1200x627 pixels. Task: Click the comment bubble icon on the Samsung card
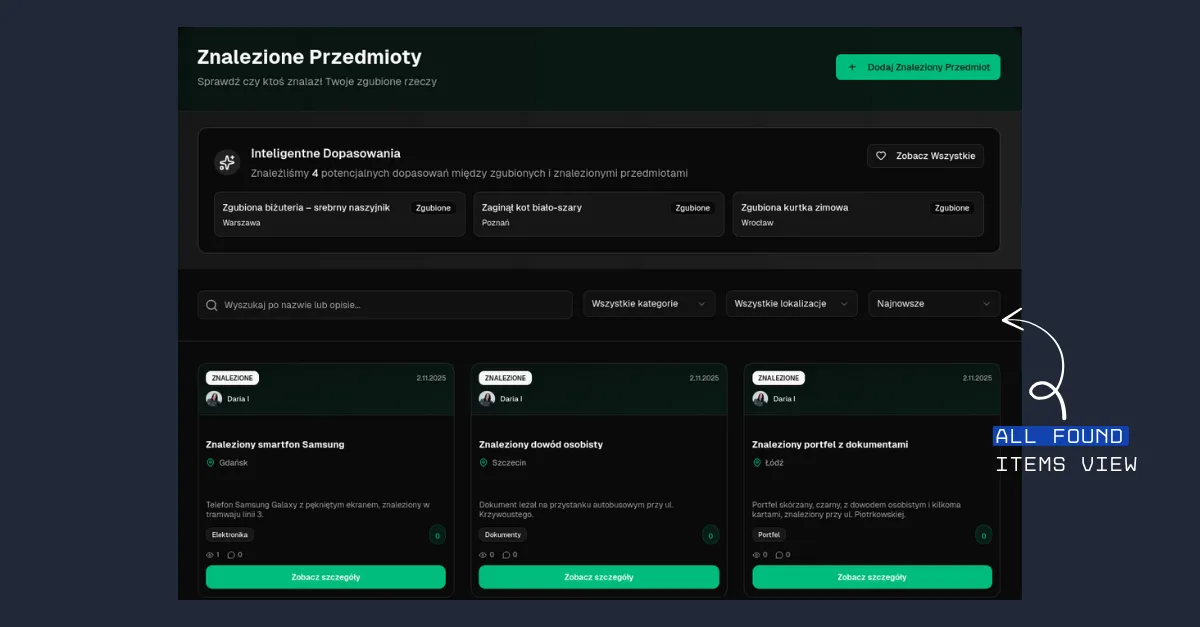coord(231,554)
